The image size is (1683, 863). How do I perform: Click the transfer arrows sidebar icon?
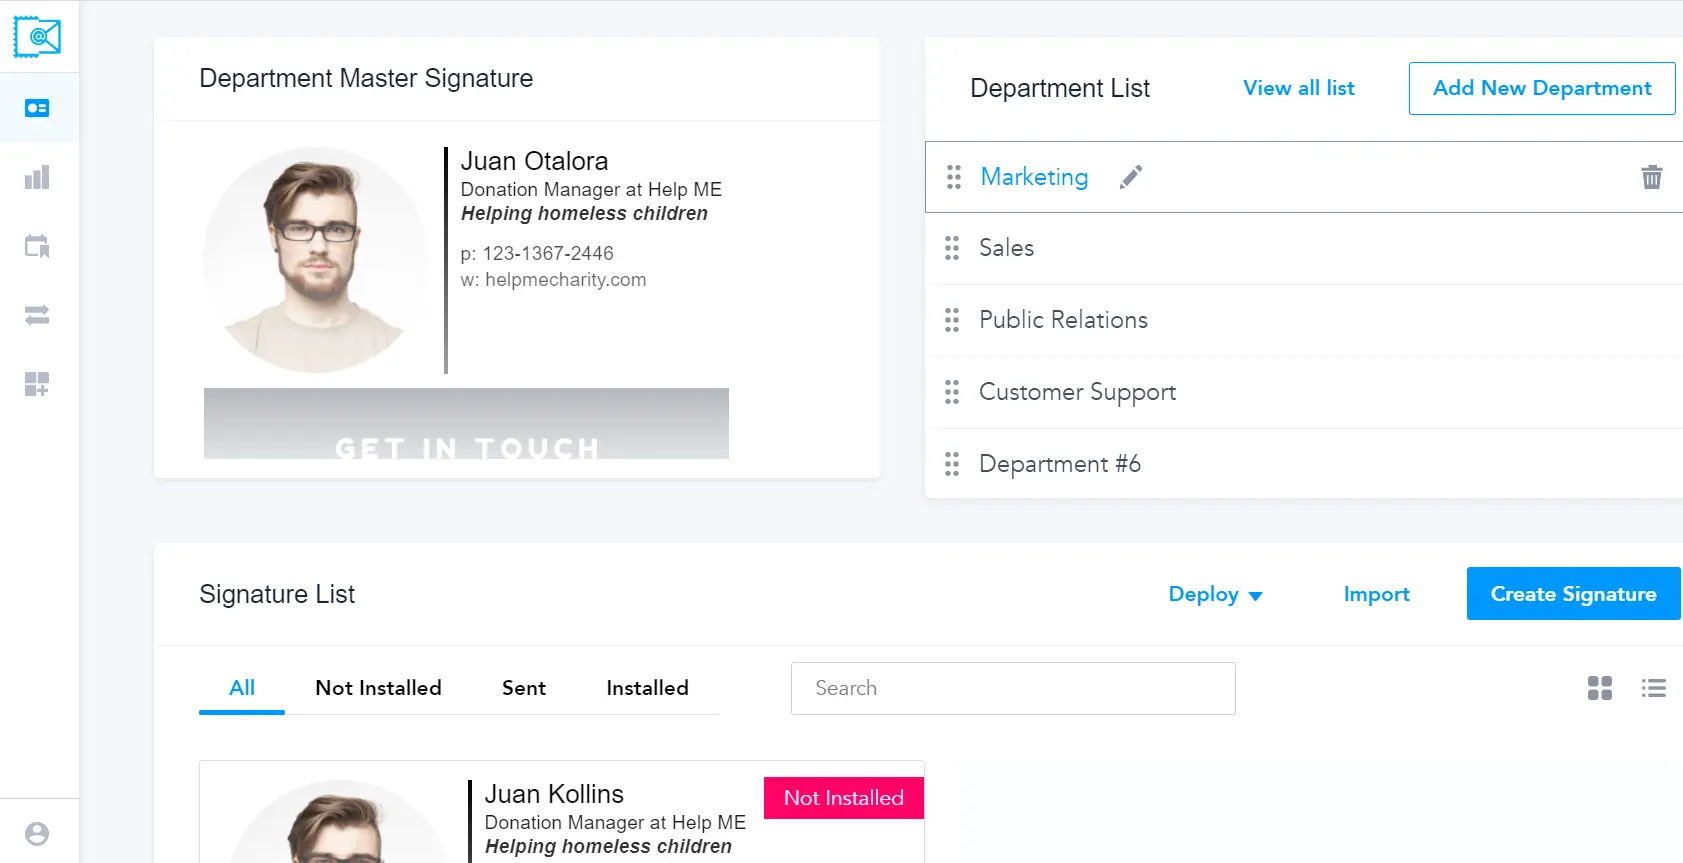(37, 316)
